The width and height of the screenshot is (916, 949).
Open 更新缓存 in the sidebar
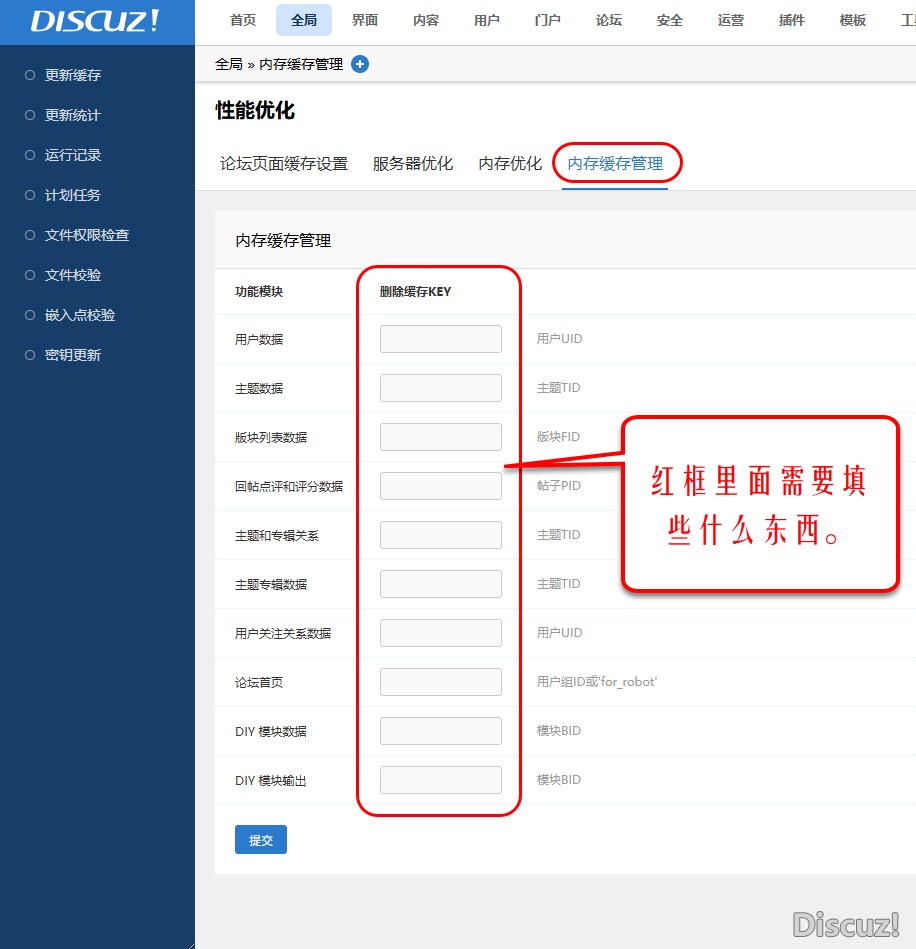tap(72, 75)
